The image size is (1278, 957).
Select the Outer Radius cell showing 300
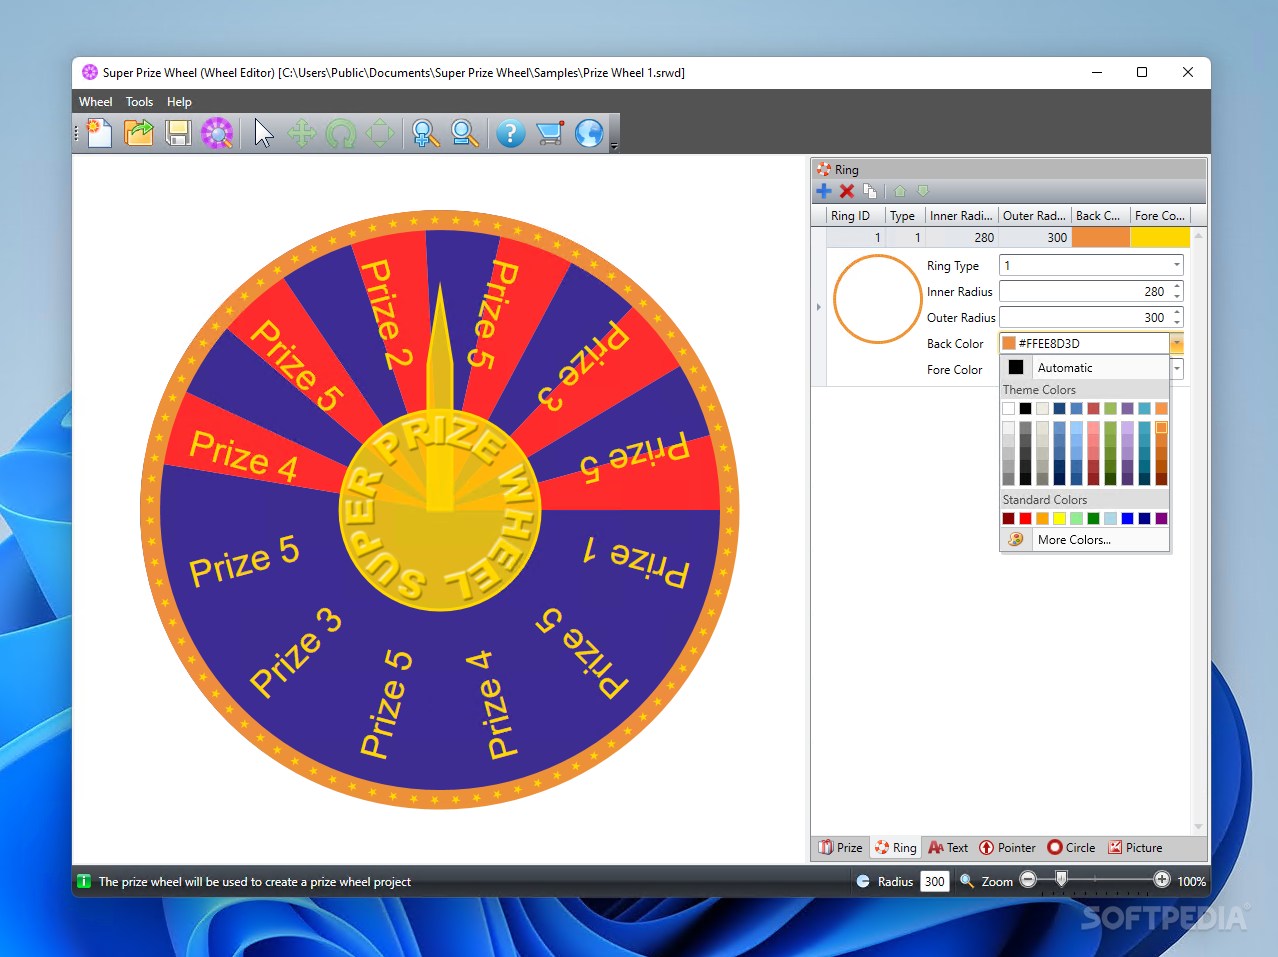click(1035, 238)
